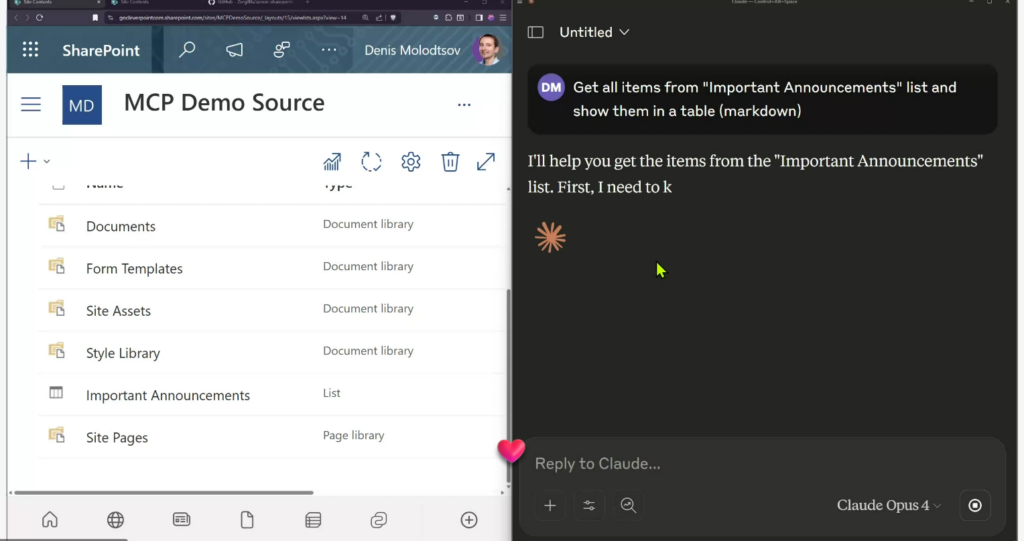Image resolution: width=1024 pixels, height=541 pixels.
Task: Open the hamburger navigation menu
Action: point(31,105)
